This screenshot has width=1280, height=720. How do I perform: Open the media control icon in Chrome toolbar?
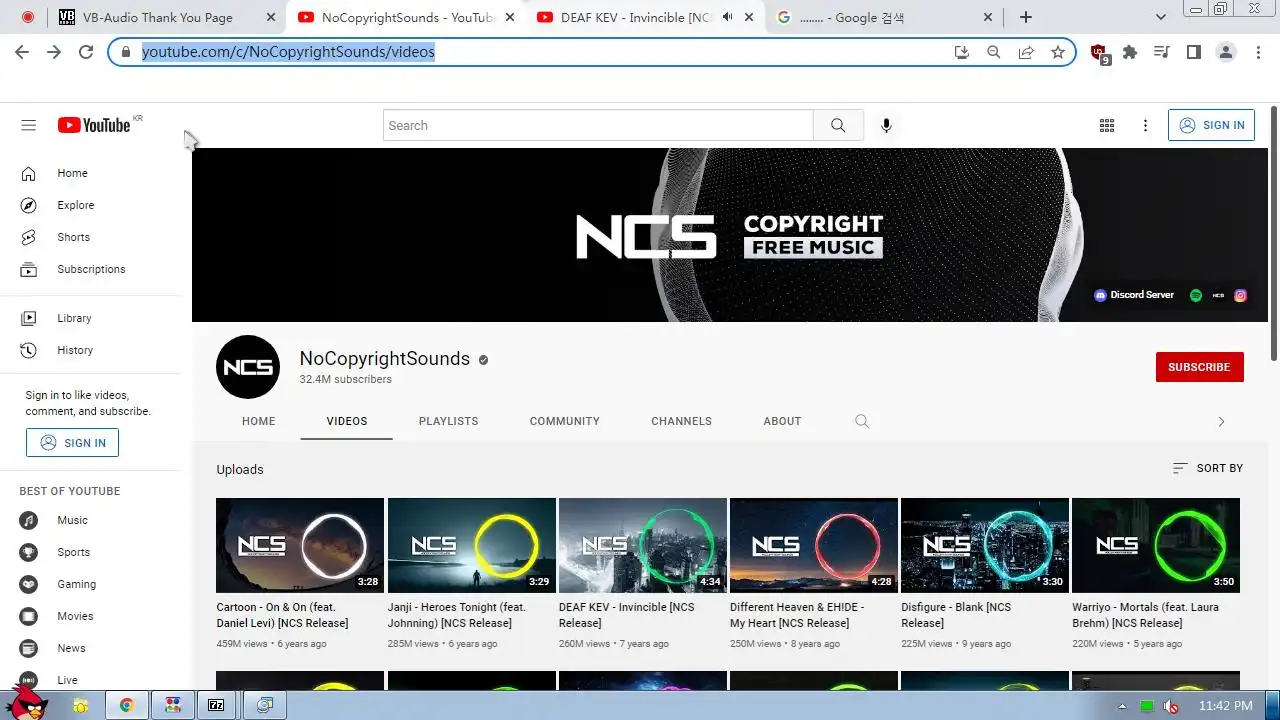coord(1162,52)
